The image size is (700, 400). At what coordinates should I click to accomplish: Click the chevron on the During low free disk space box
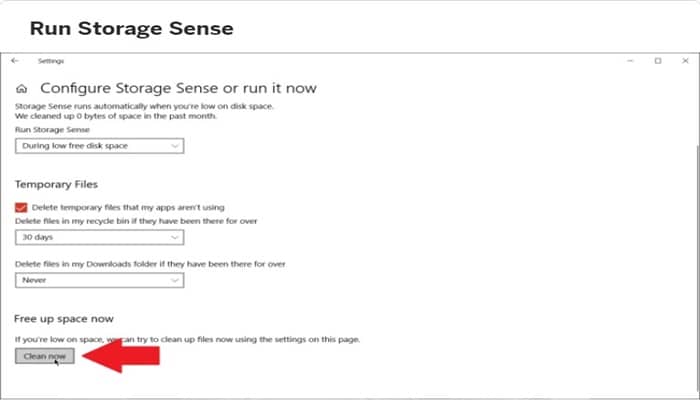pyautogui.click(x=175, y=146)
